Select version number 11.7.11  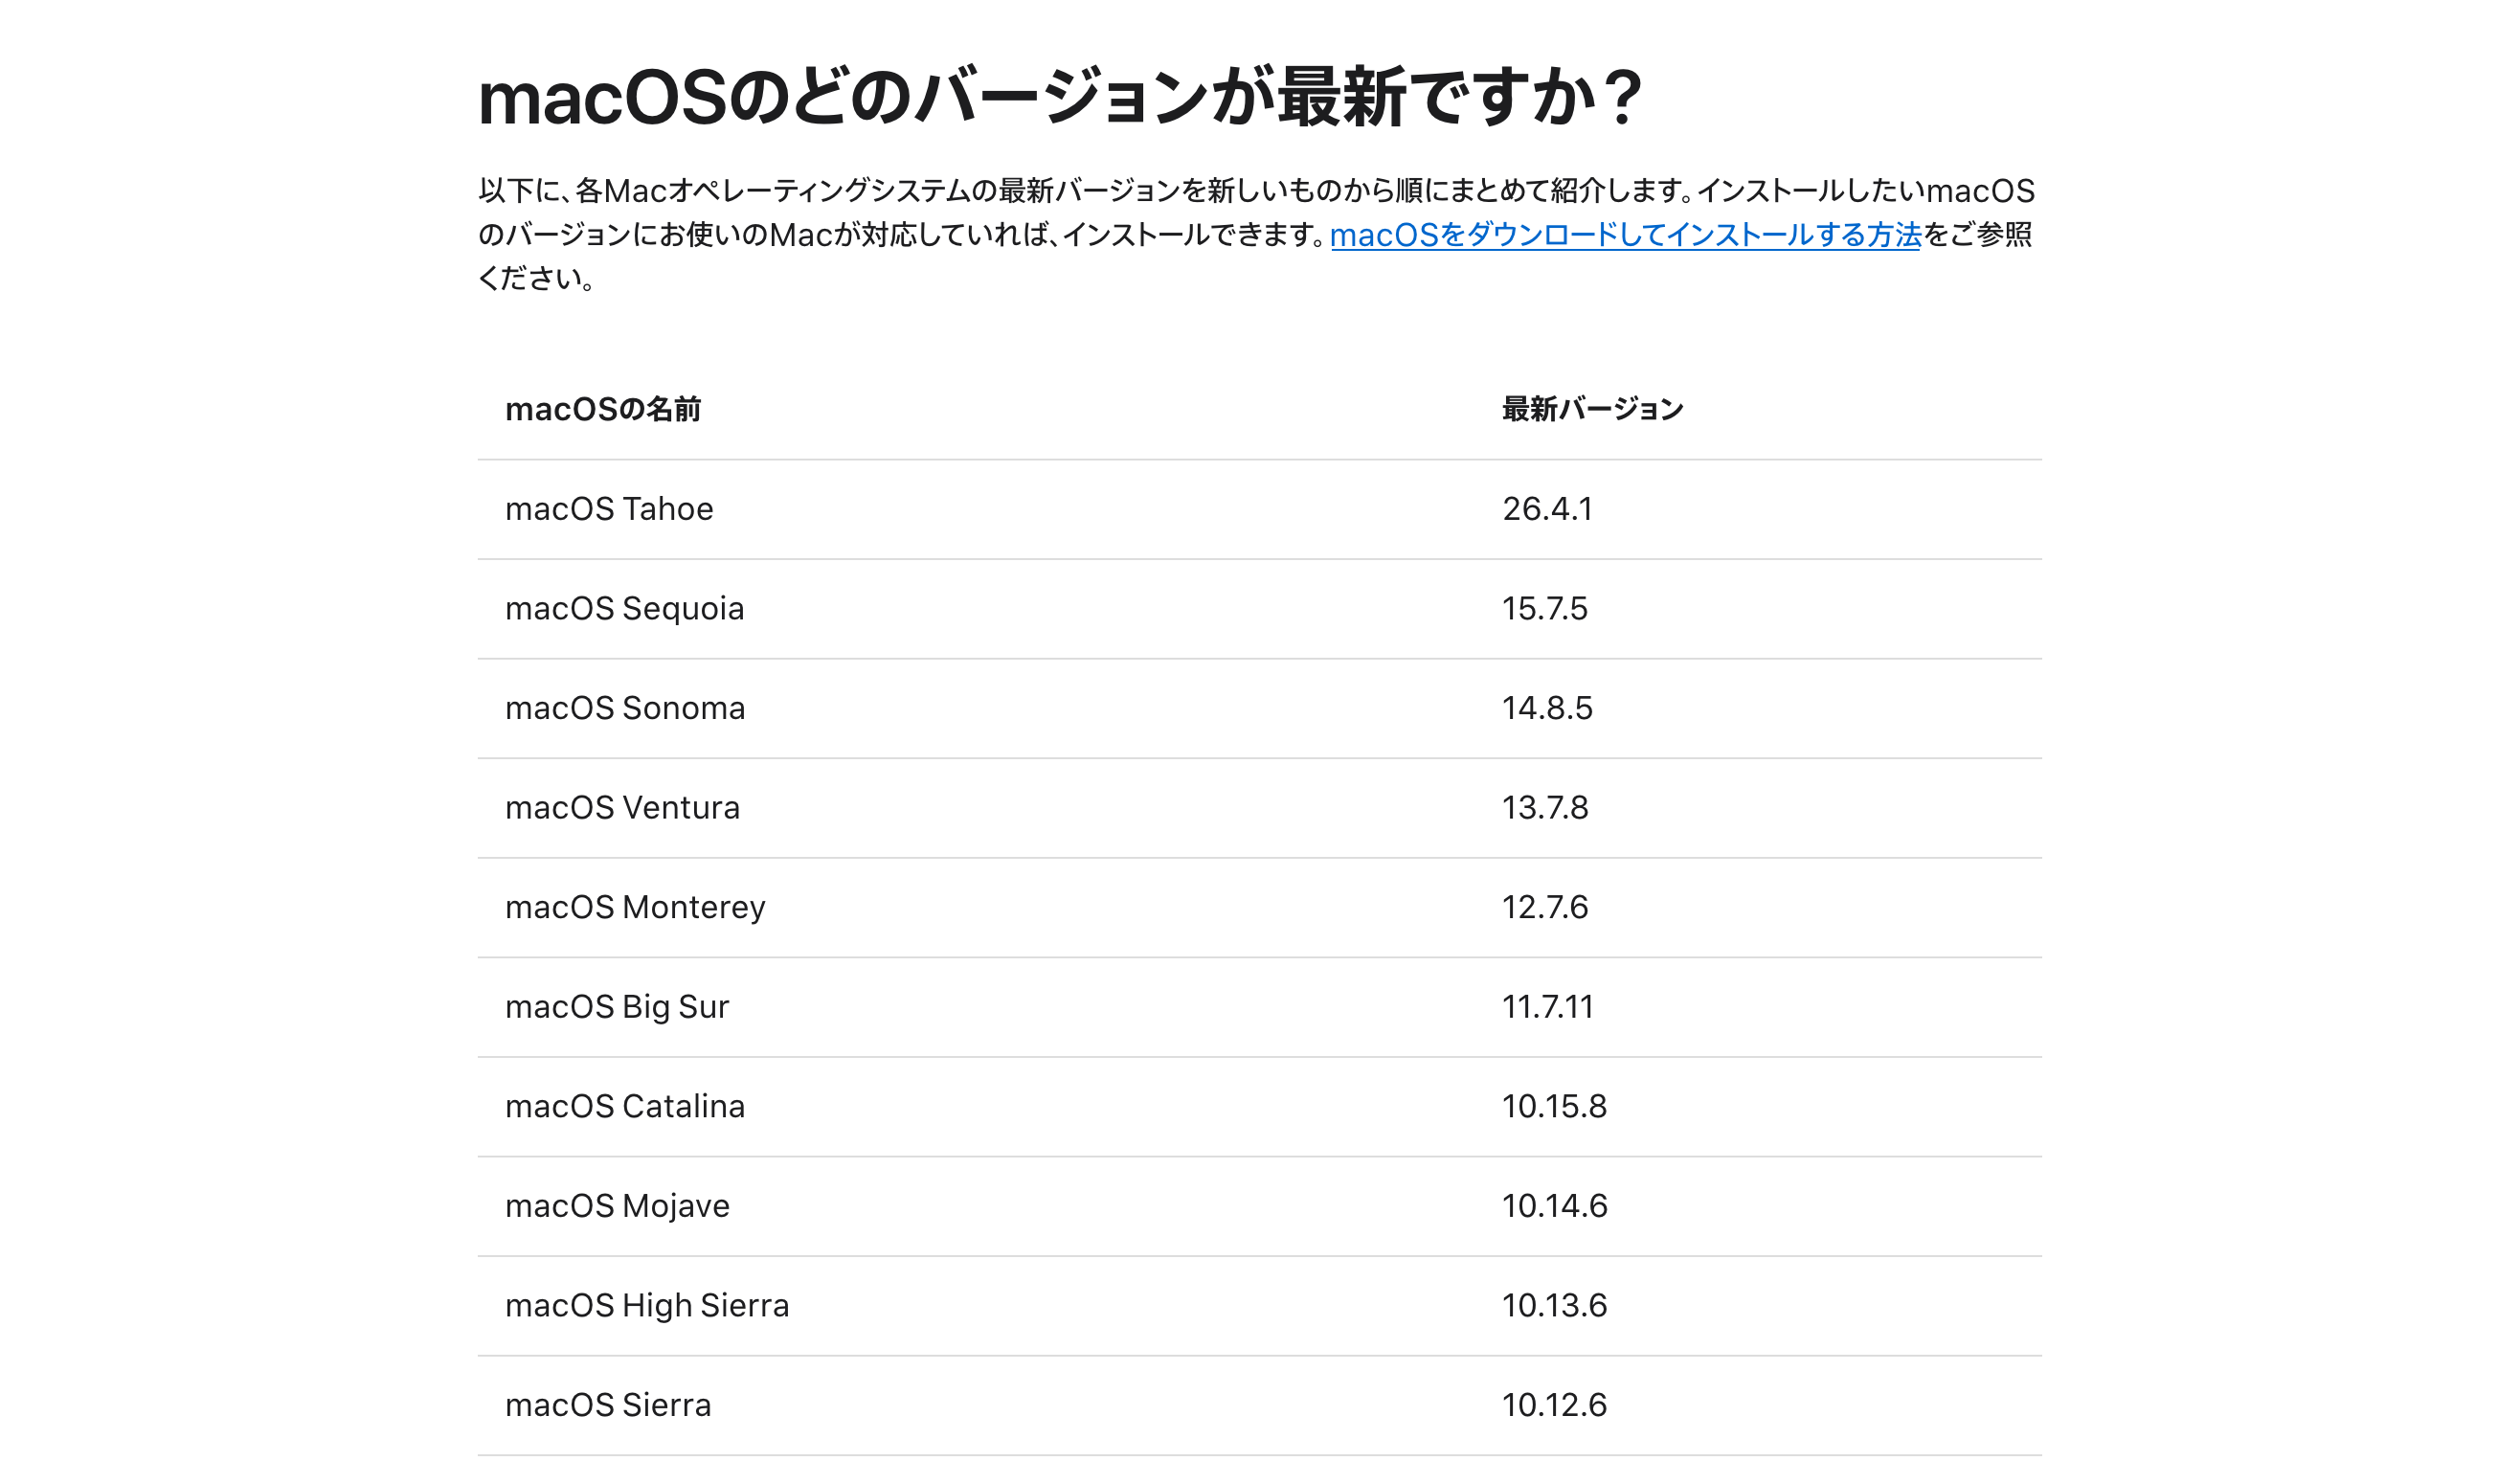point(1547,1007)
